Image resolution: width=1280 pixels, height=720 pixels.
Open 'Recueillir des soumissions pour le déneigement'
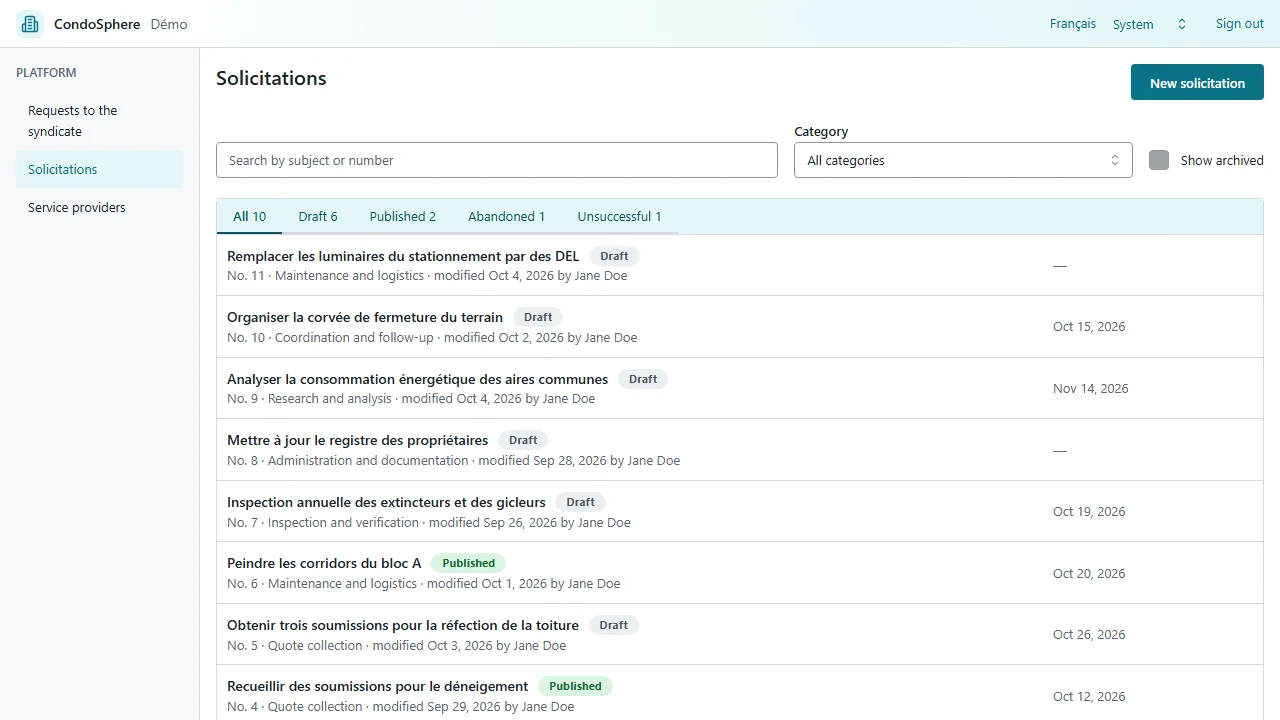point(377,686)
